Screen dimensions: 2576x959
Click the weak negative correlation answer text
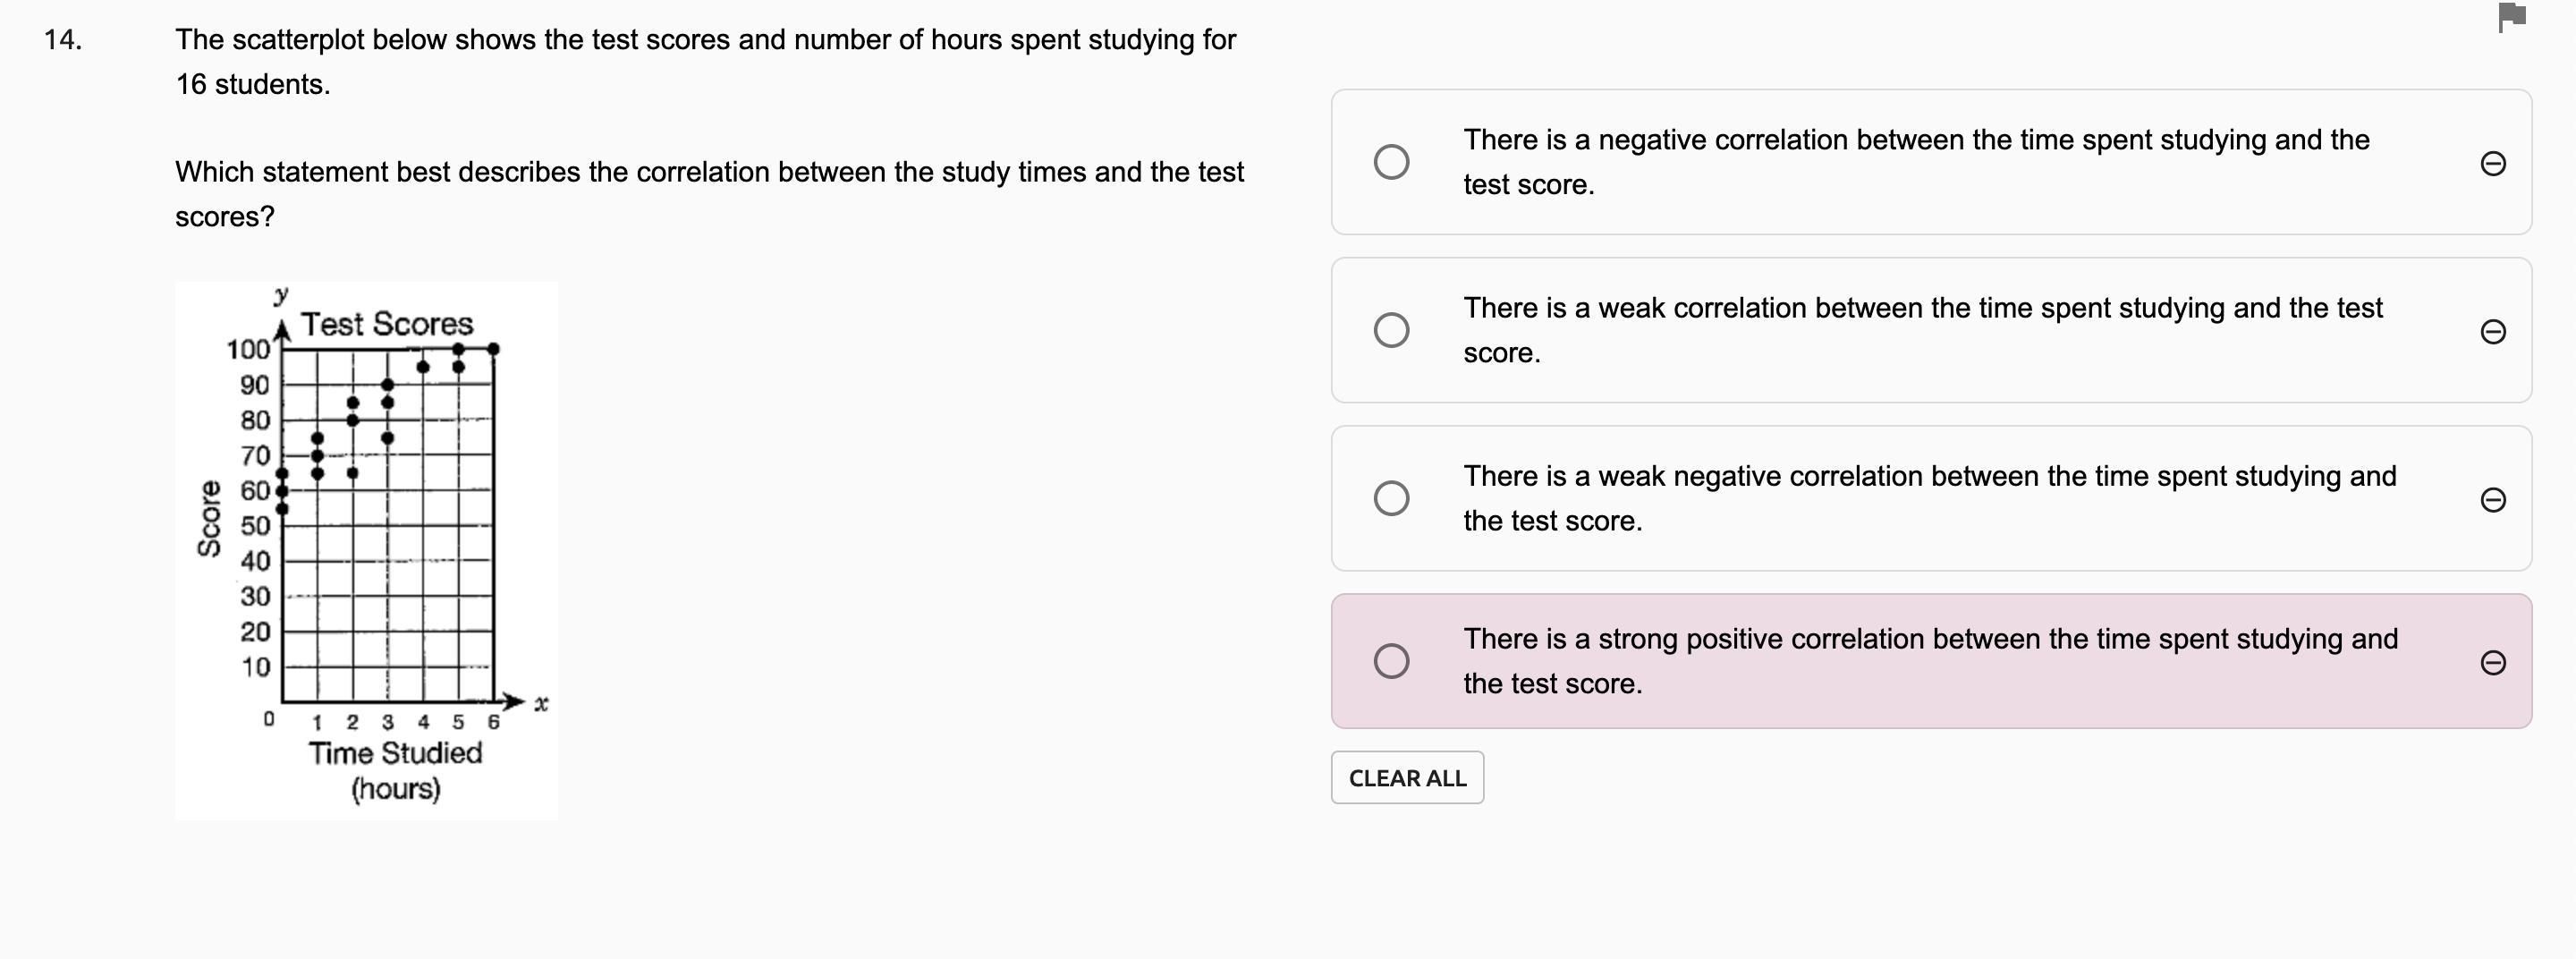pos(1929,498)
